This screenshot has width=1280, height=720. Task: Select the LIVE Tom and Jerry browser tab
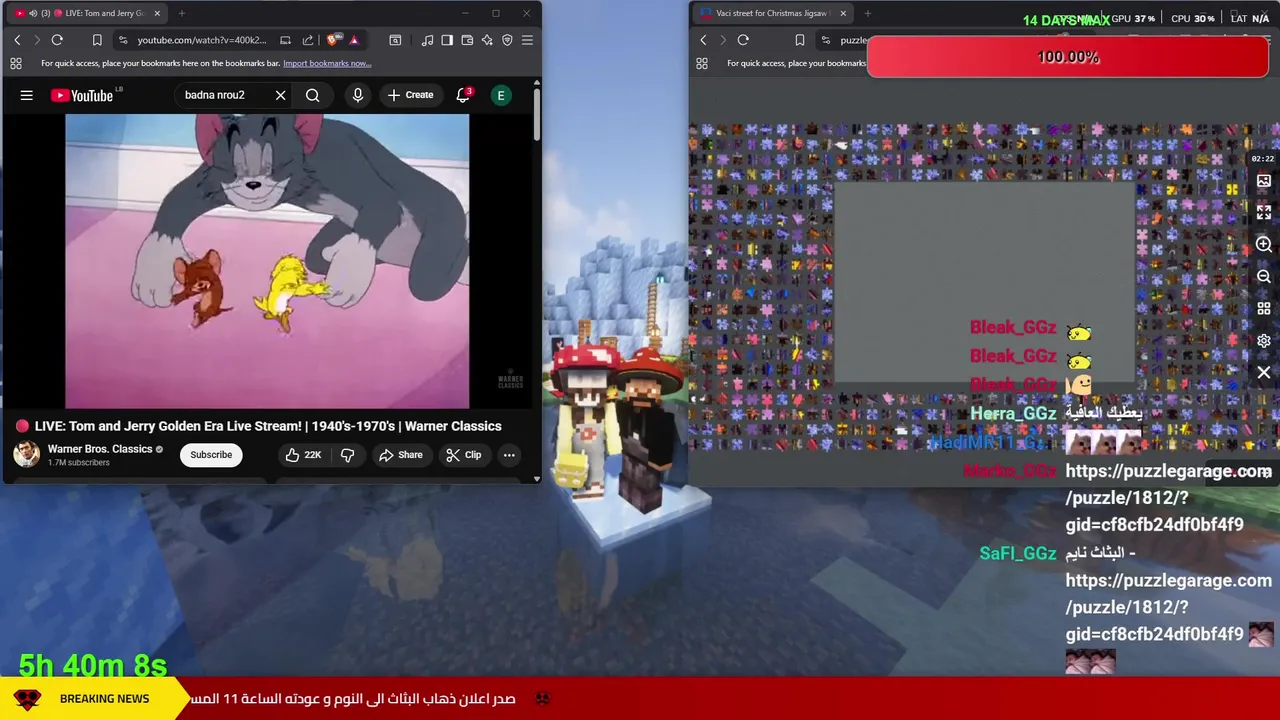coord(88,13)
